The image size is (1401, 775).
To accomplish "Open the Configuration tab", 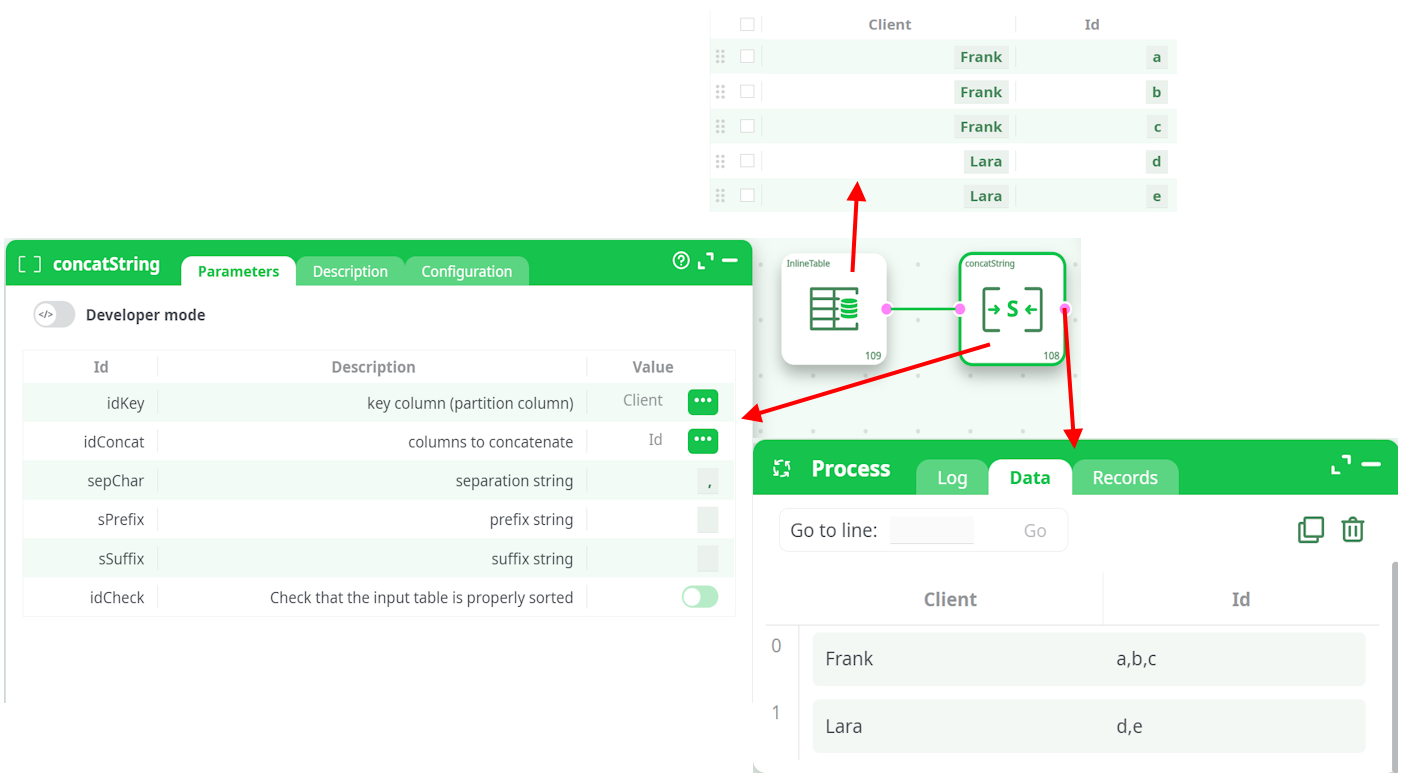I will tap(466, 272).
